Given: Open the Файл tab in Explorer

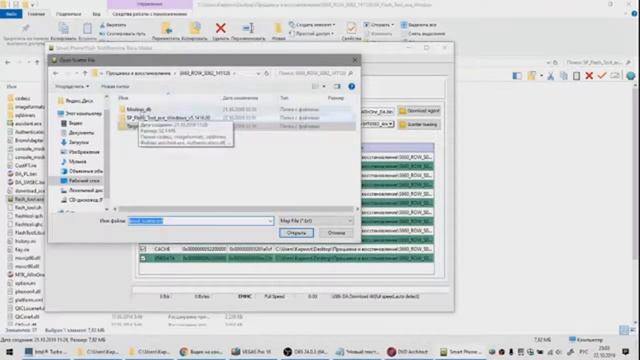Looking at the screenshot, I should (11, 14).
